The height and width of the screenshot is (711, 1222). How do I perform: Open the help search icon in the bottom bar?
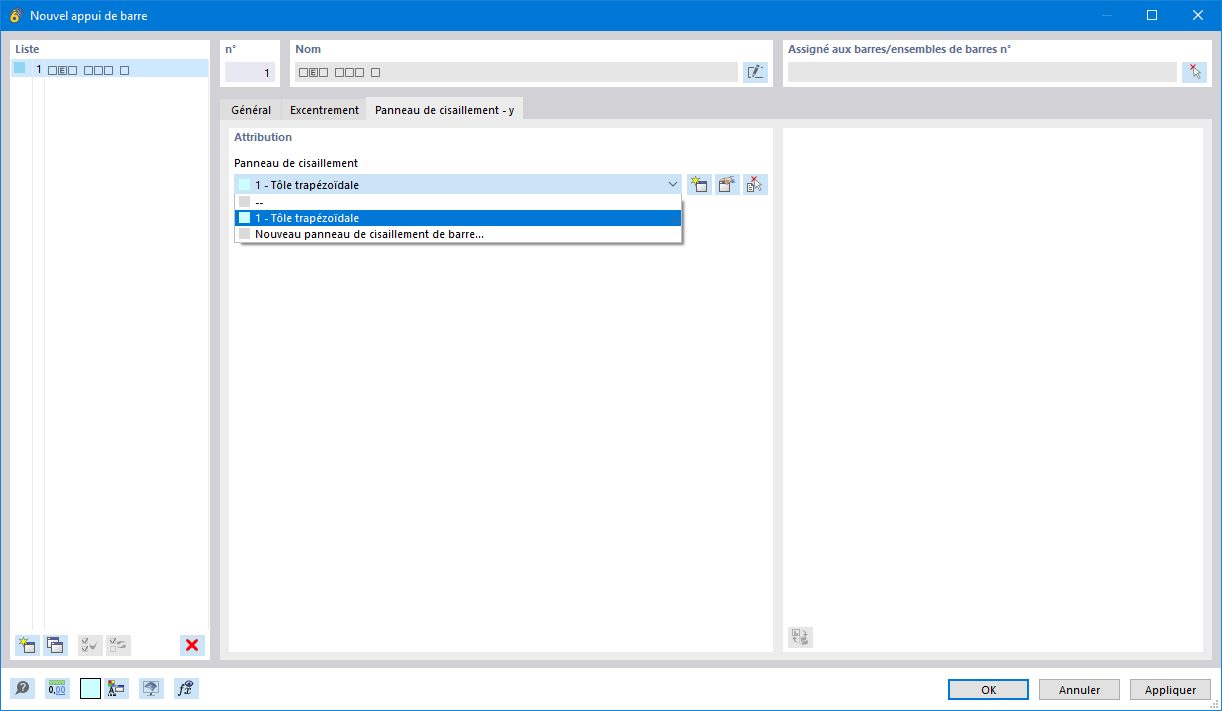pos(22,688)
